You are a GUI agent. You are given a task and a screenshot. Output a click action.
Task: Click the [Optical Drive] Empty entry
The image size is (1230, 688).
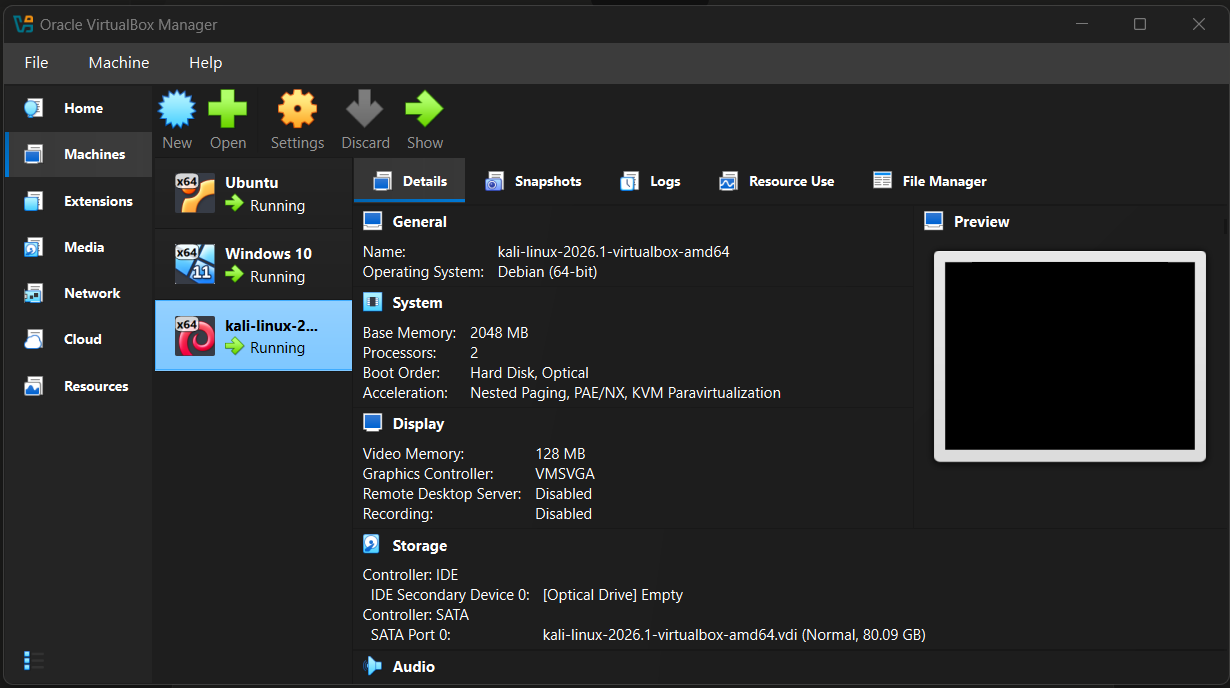click(613, 595)
